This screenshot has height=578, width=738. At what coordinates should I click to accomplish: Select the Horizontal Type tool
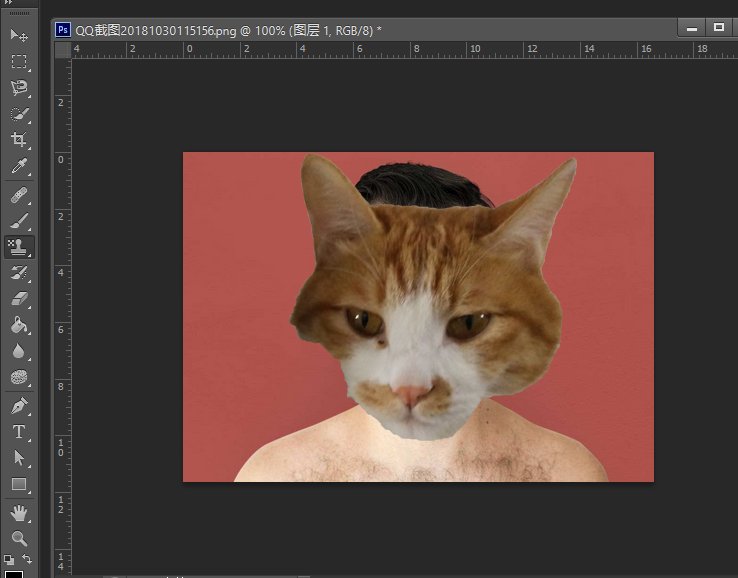18,432
